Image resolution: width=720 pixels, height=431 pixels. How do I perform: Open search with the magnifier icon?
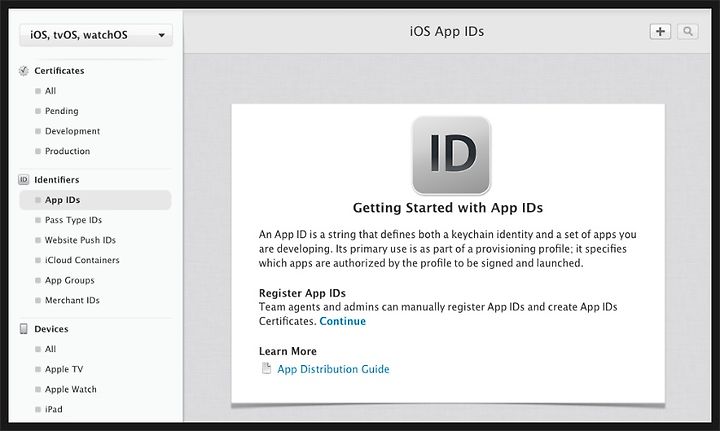click(x=687, y=31)
